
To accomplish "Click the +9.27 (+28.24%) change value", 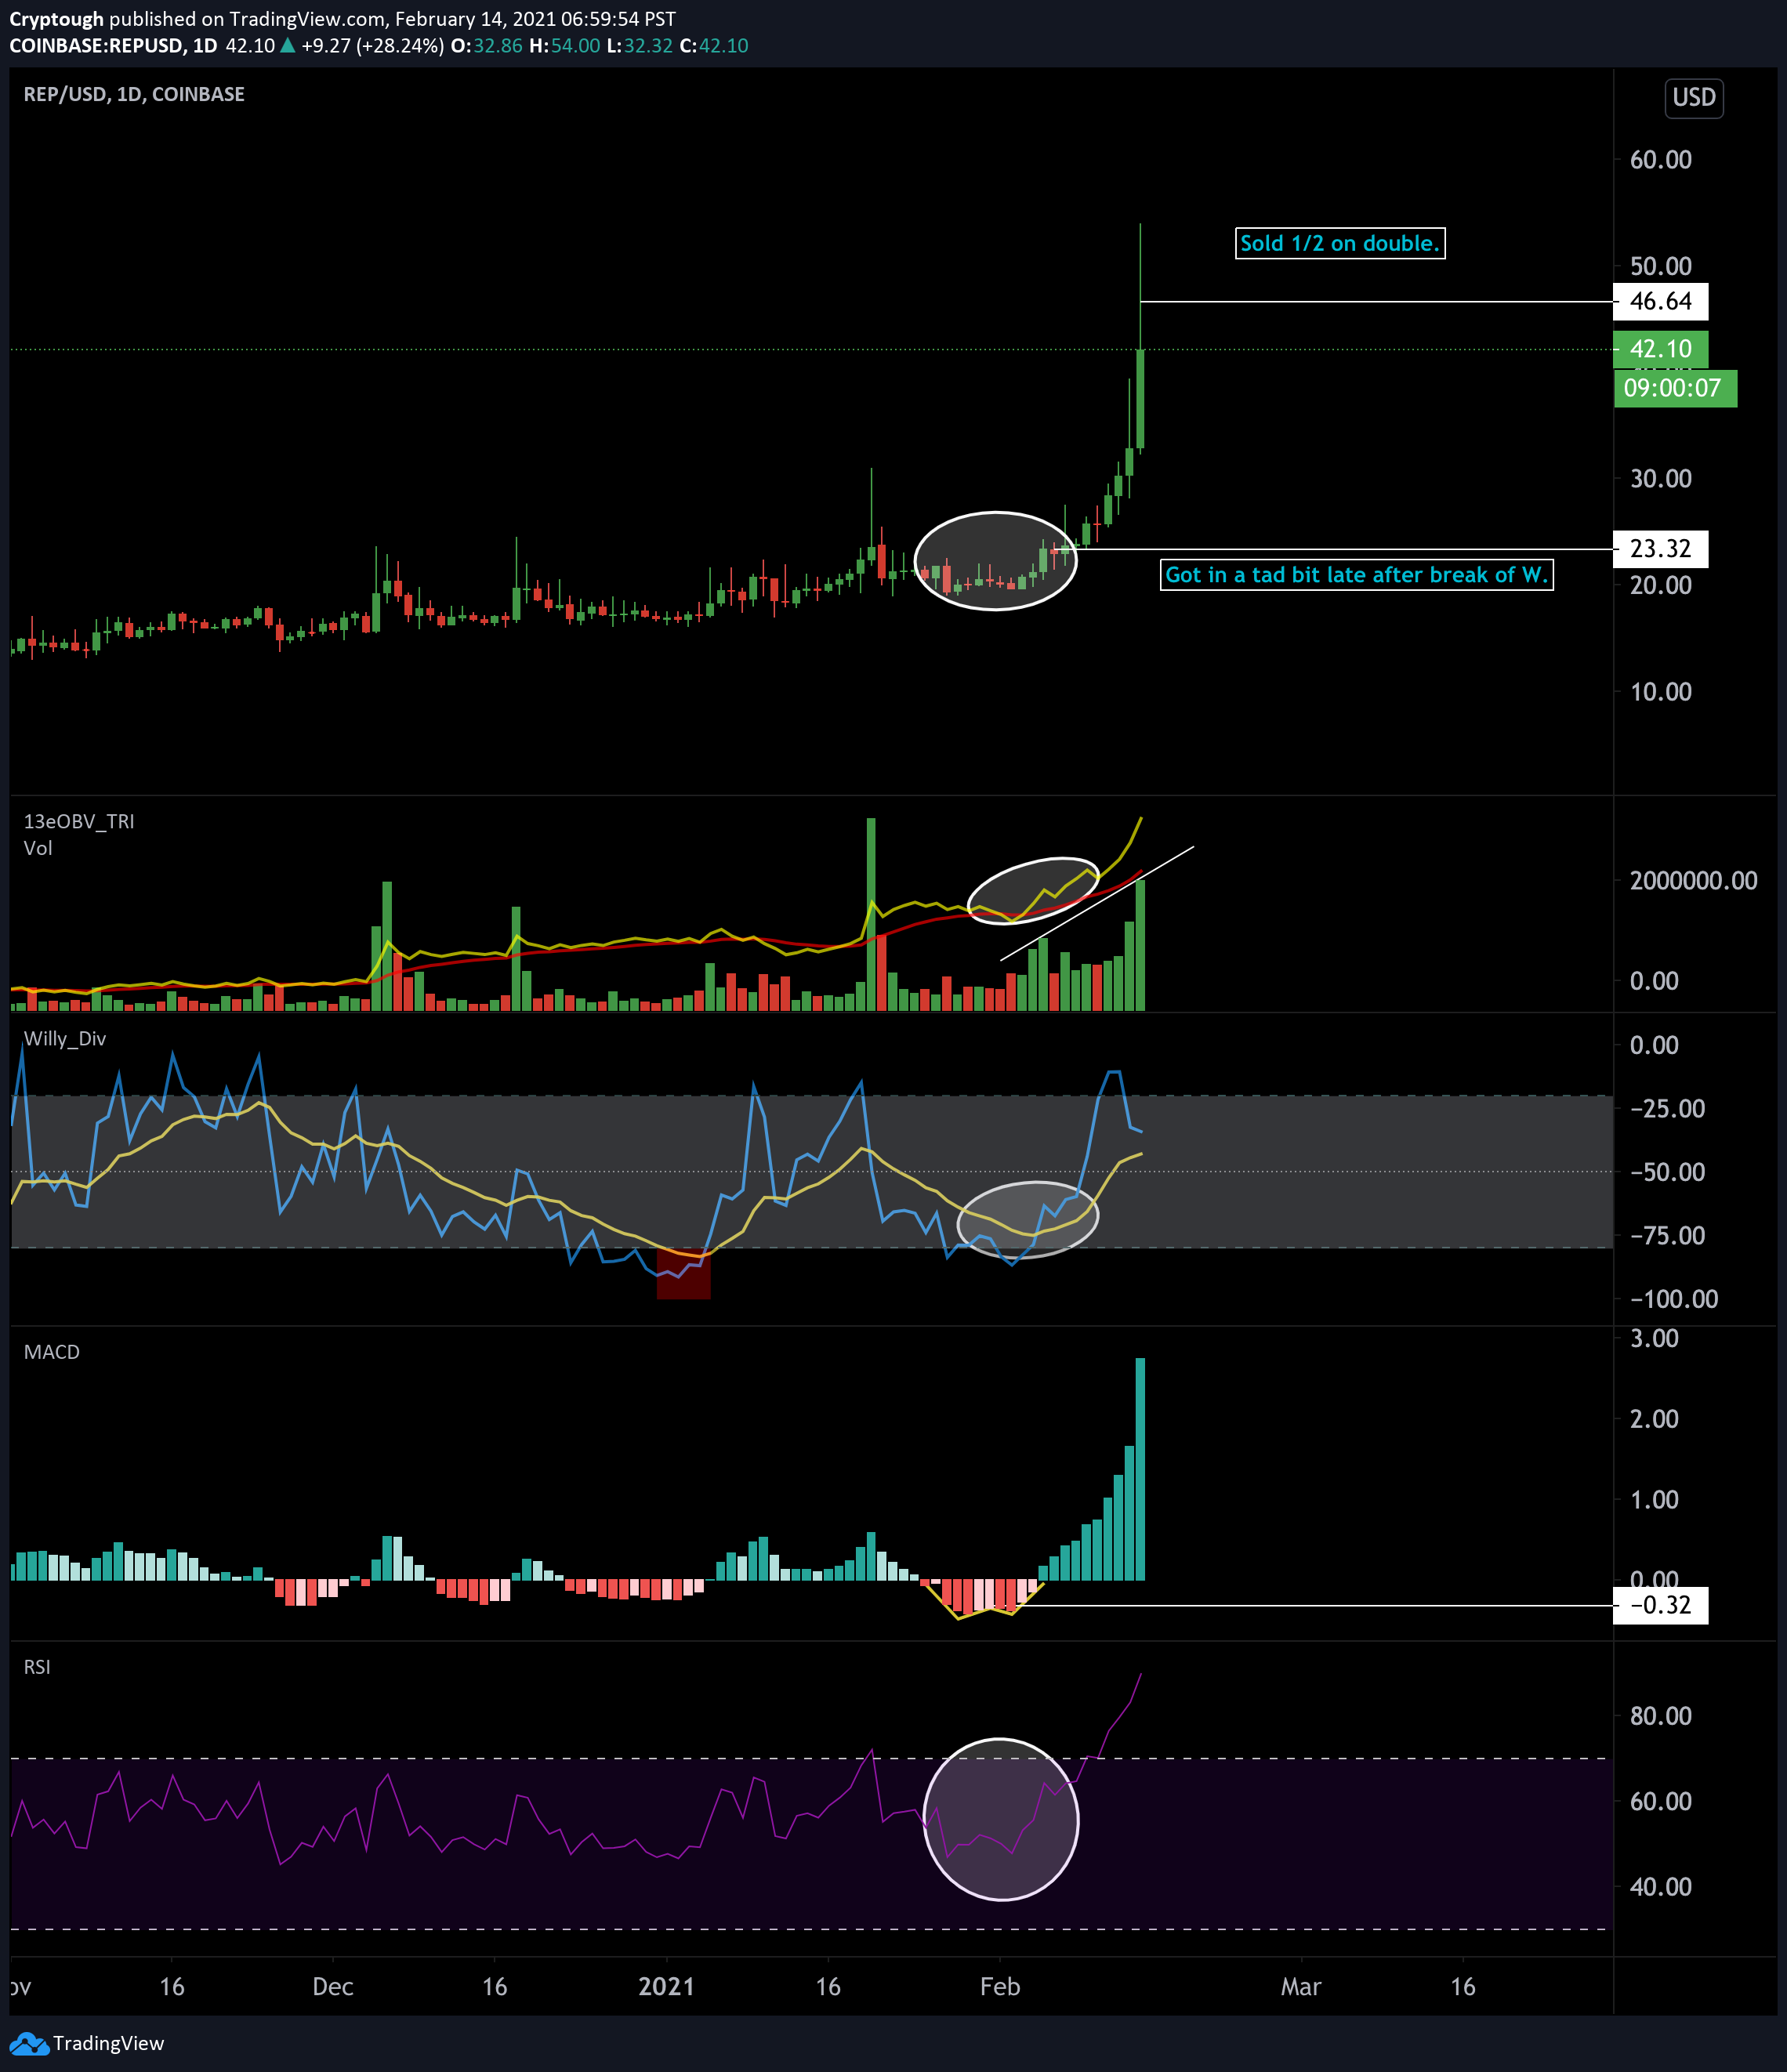I will click(372, 46).
